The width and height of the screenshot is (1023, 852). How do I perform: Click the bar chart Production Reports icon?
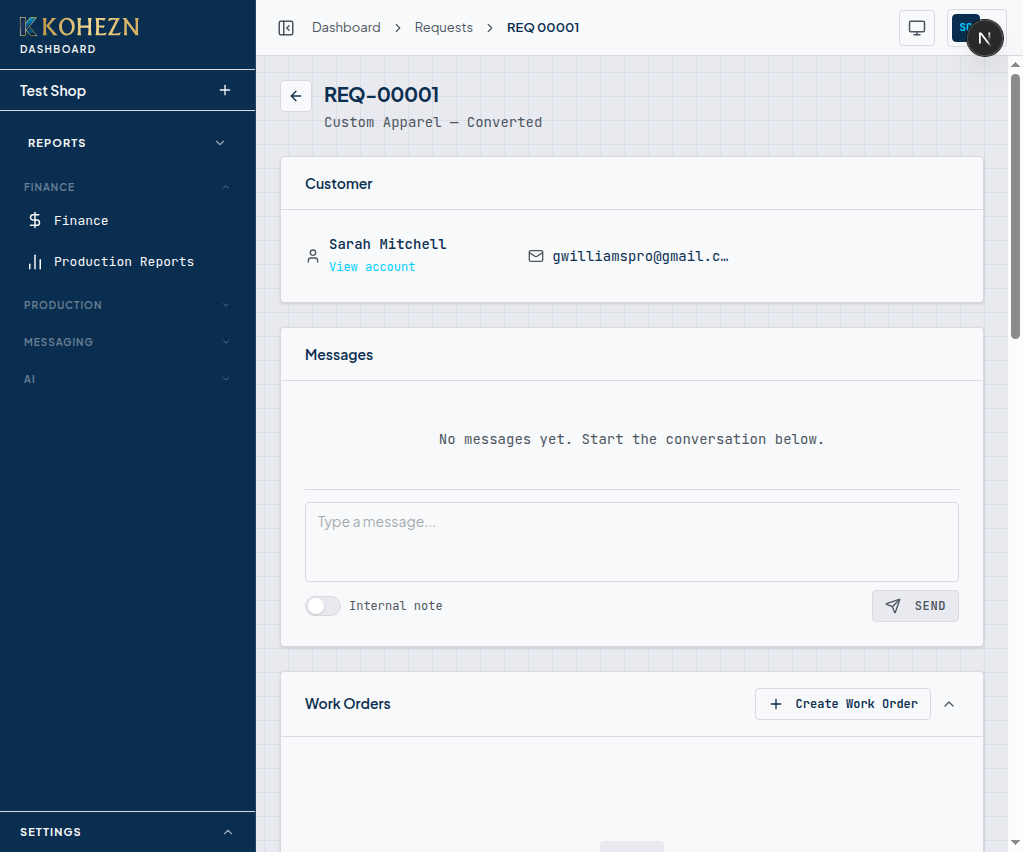click(35, 262)
